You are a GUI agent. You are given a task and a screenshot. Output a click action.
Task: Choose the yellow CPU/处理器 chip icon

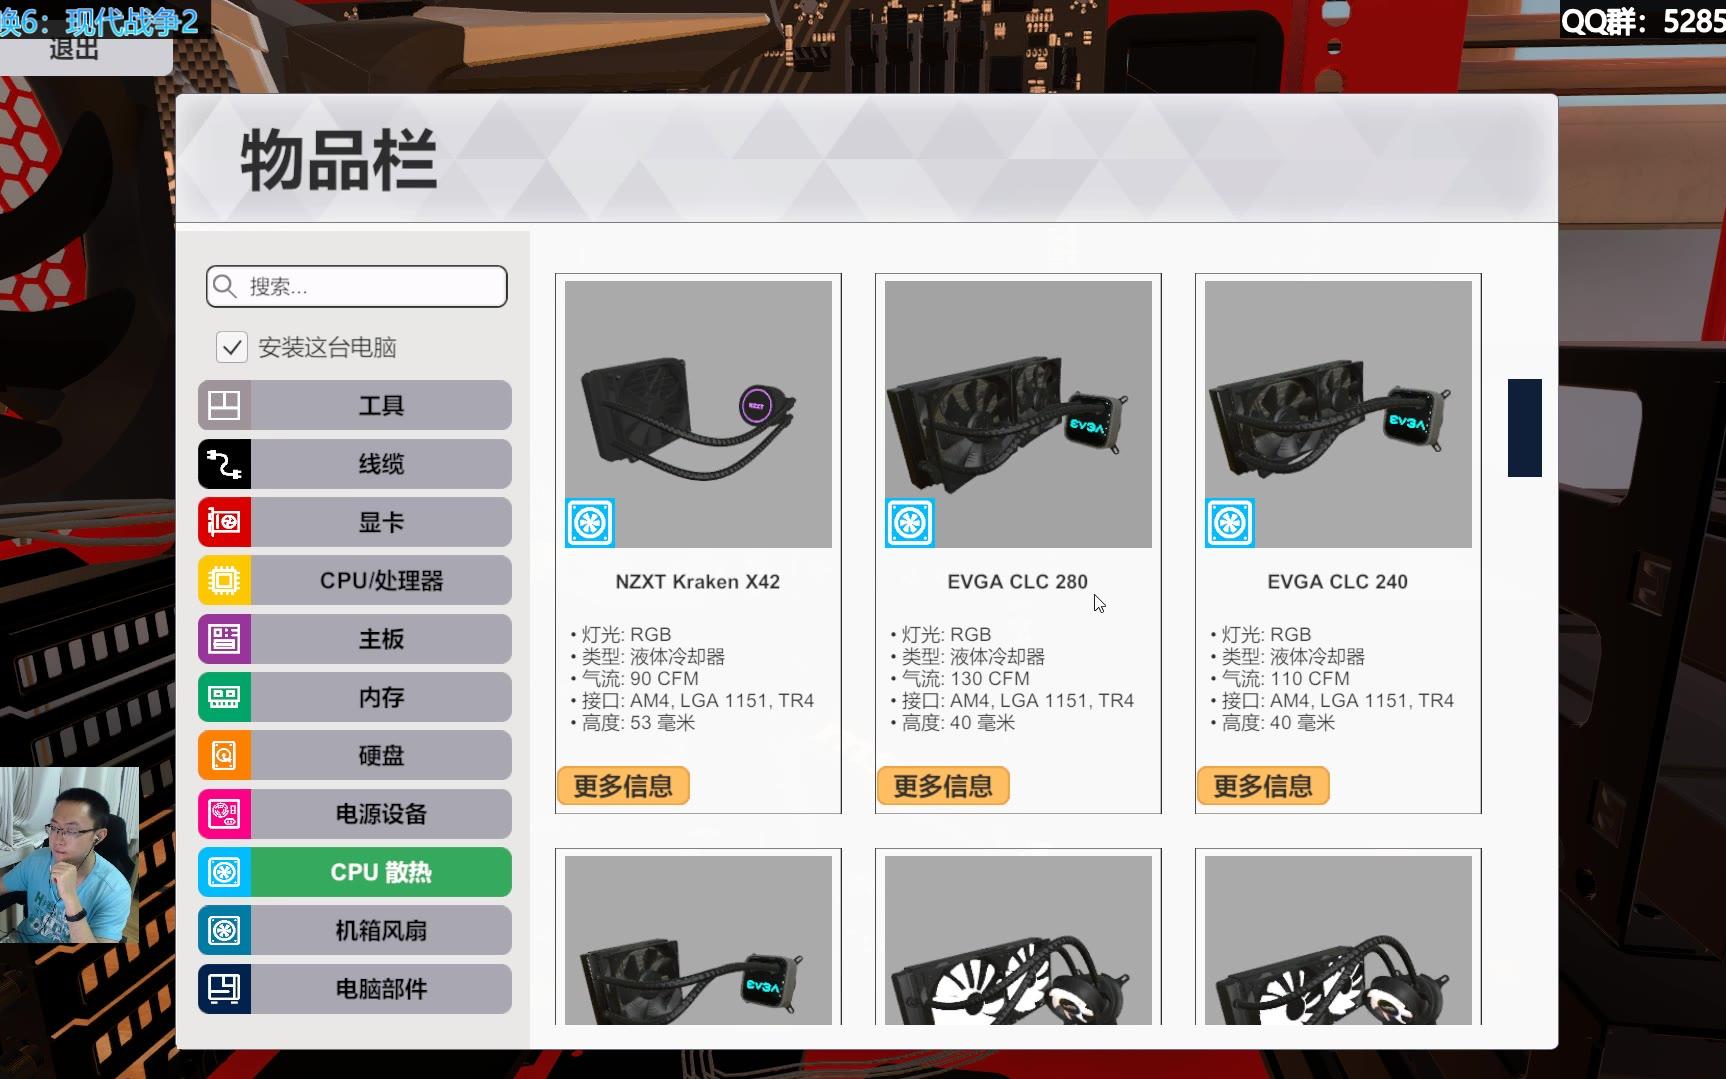tap(224, 580)
